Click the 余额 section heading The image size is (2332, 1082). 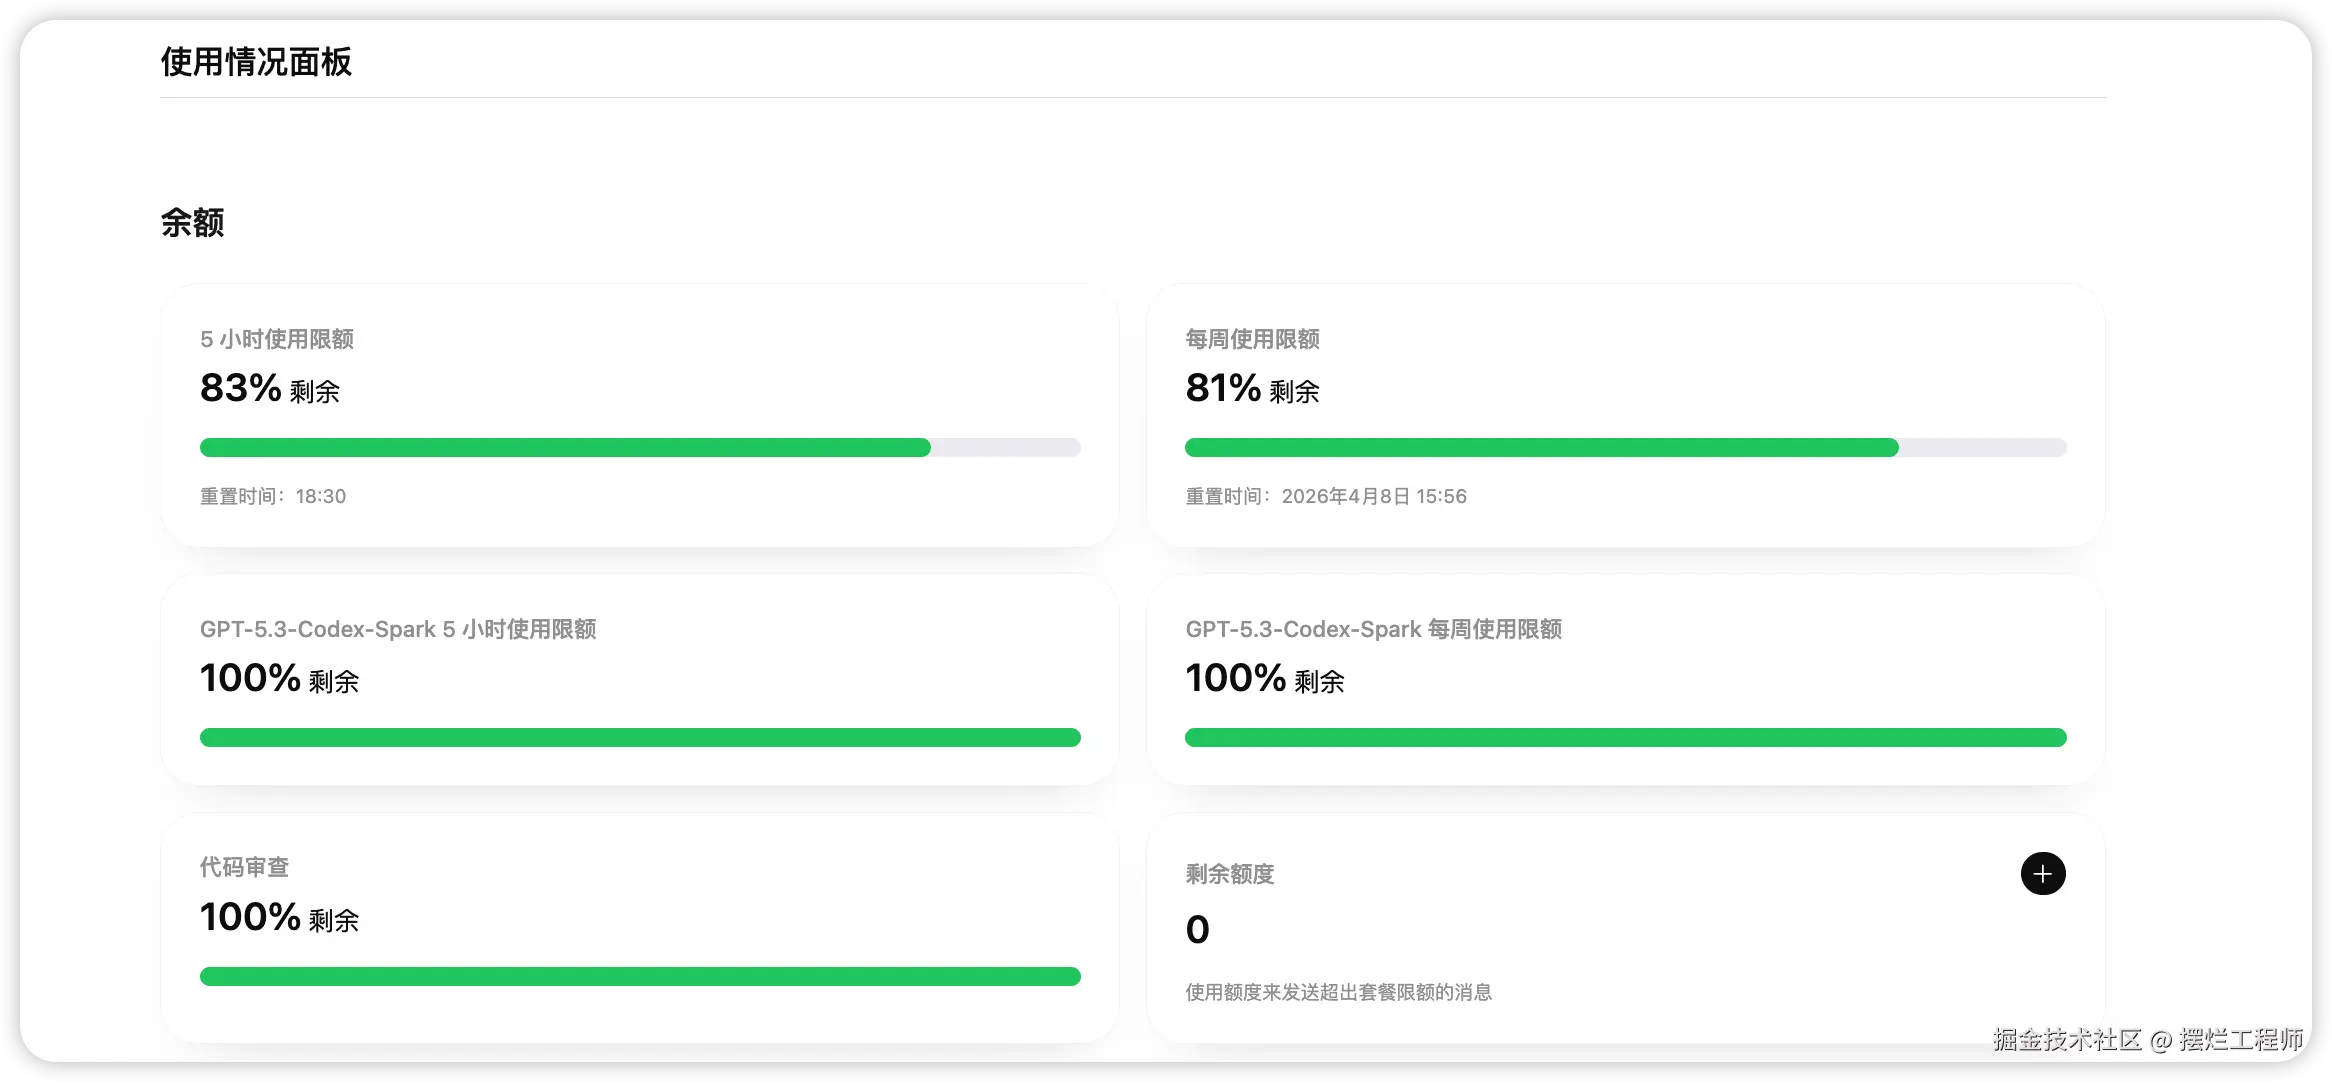click(x=192, y=222)
